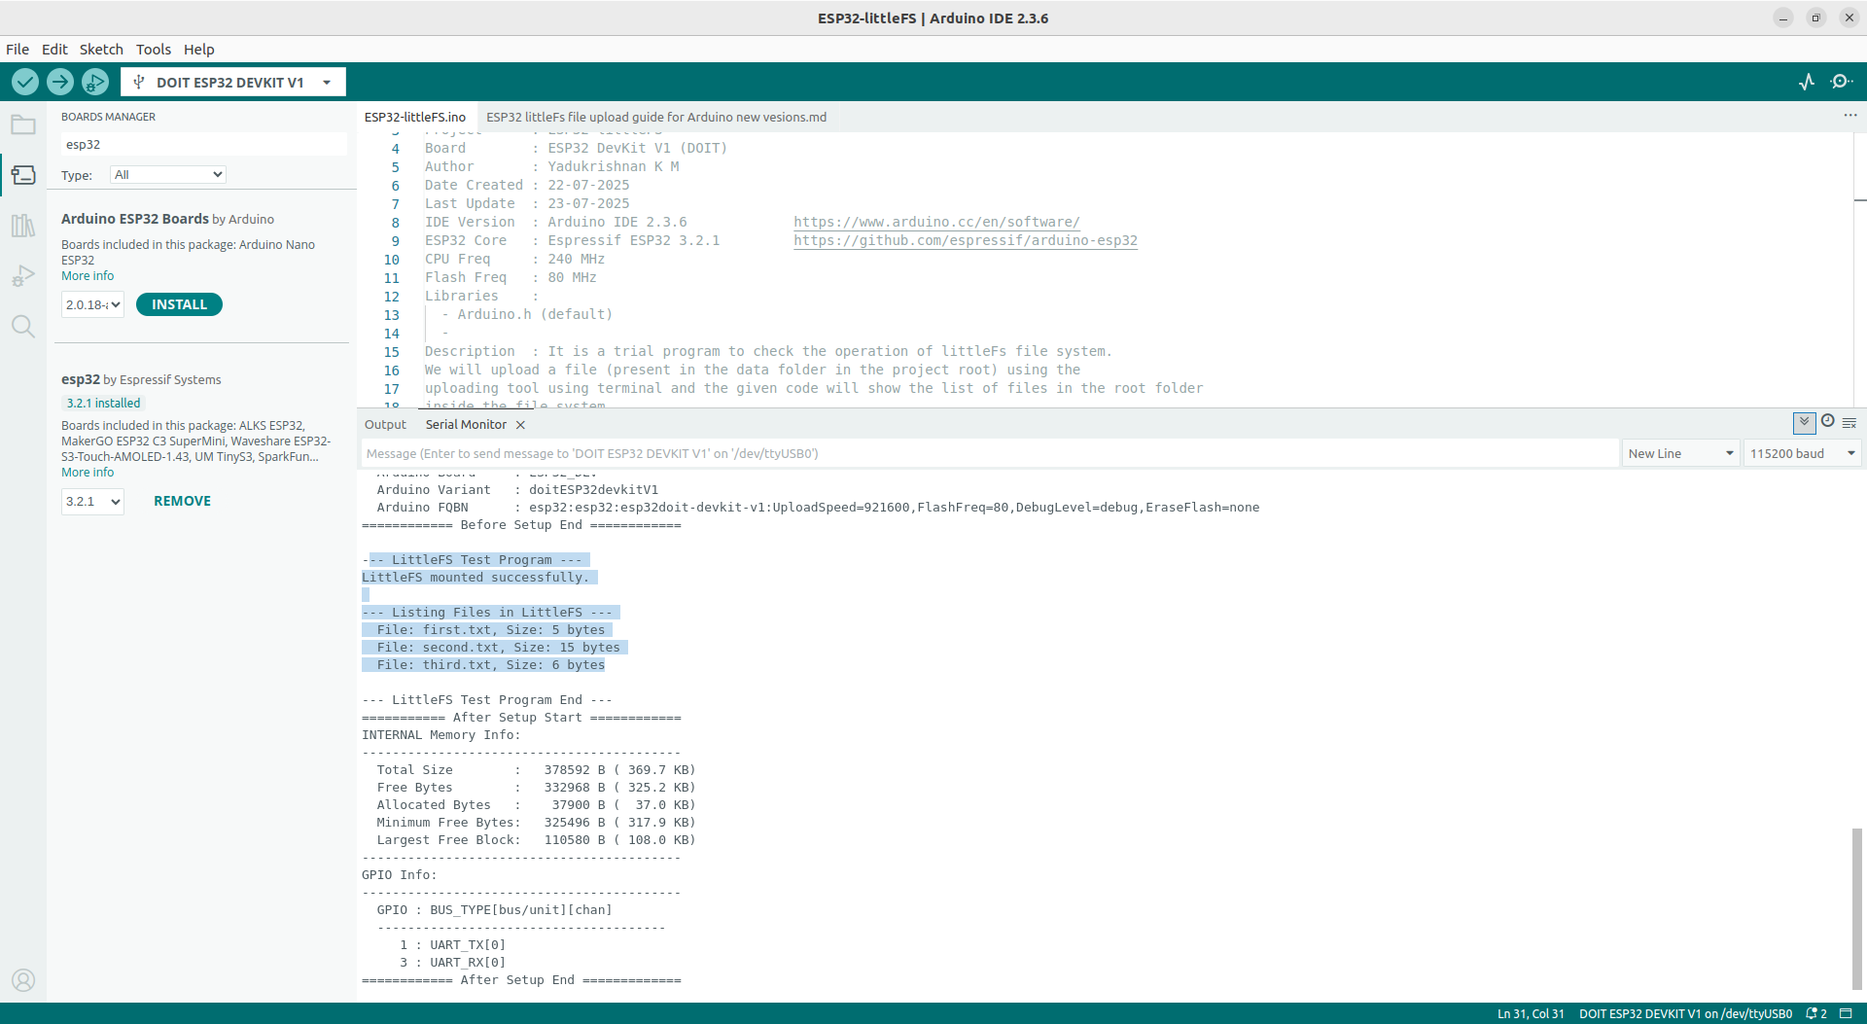Open the DOIT ESP32 DEVKIT V1 board selector
Image resolution: width=1867 pixels, height=1024 pixels.
pyautogui.click(x=233, y=82)
